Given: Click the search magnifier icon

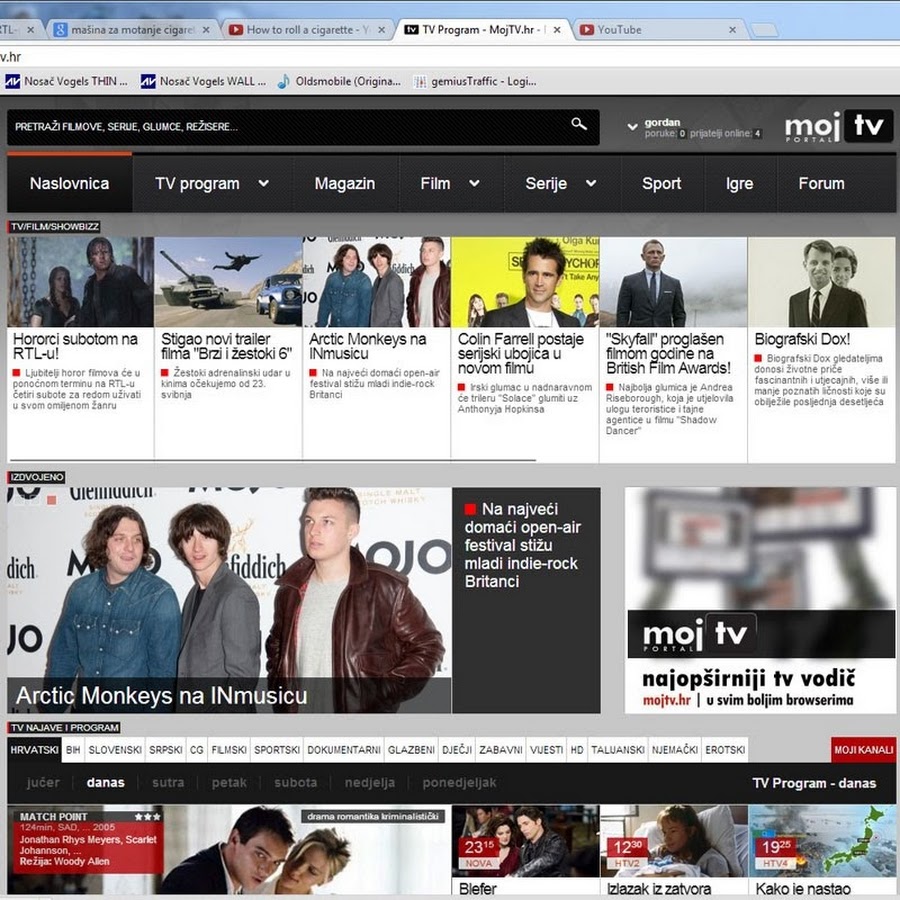Looking at the screenshot, I should click(x=579, y=123).
